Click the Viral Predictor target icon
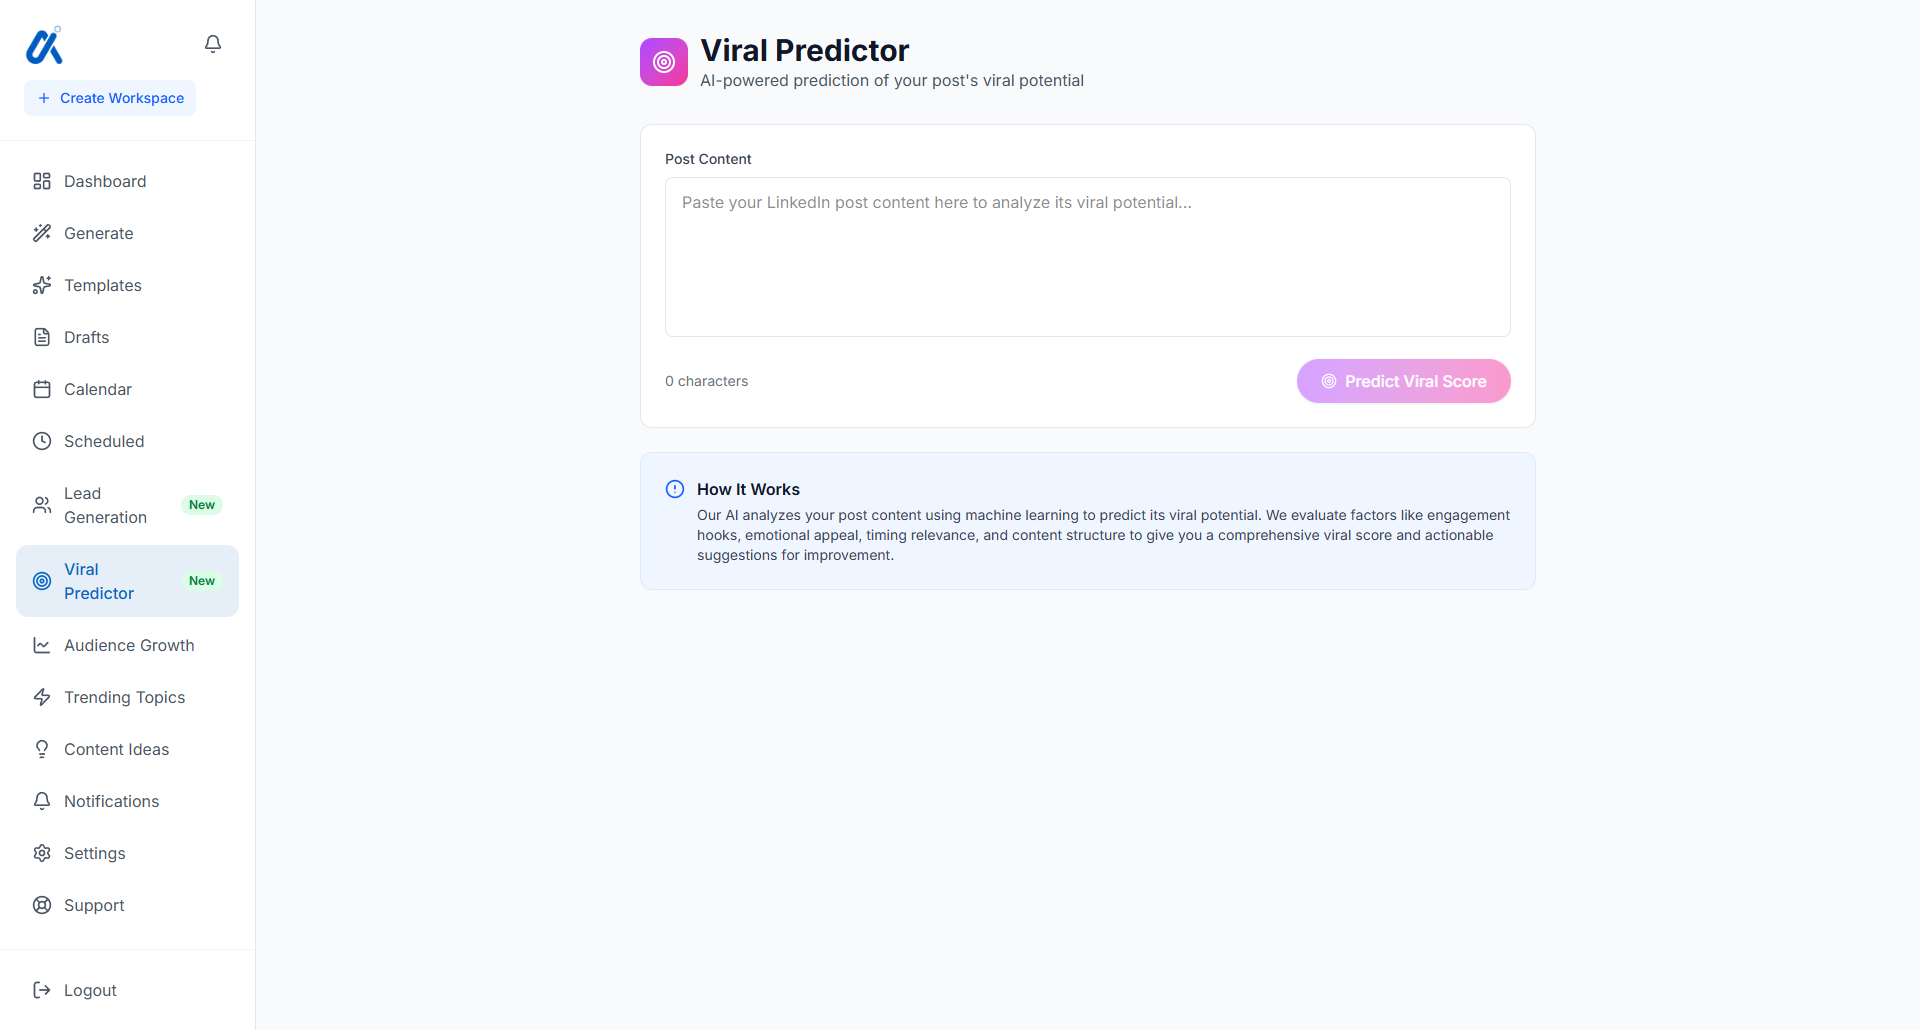The image size is (1920, 1030). click(x=41, y=581)
